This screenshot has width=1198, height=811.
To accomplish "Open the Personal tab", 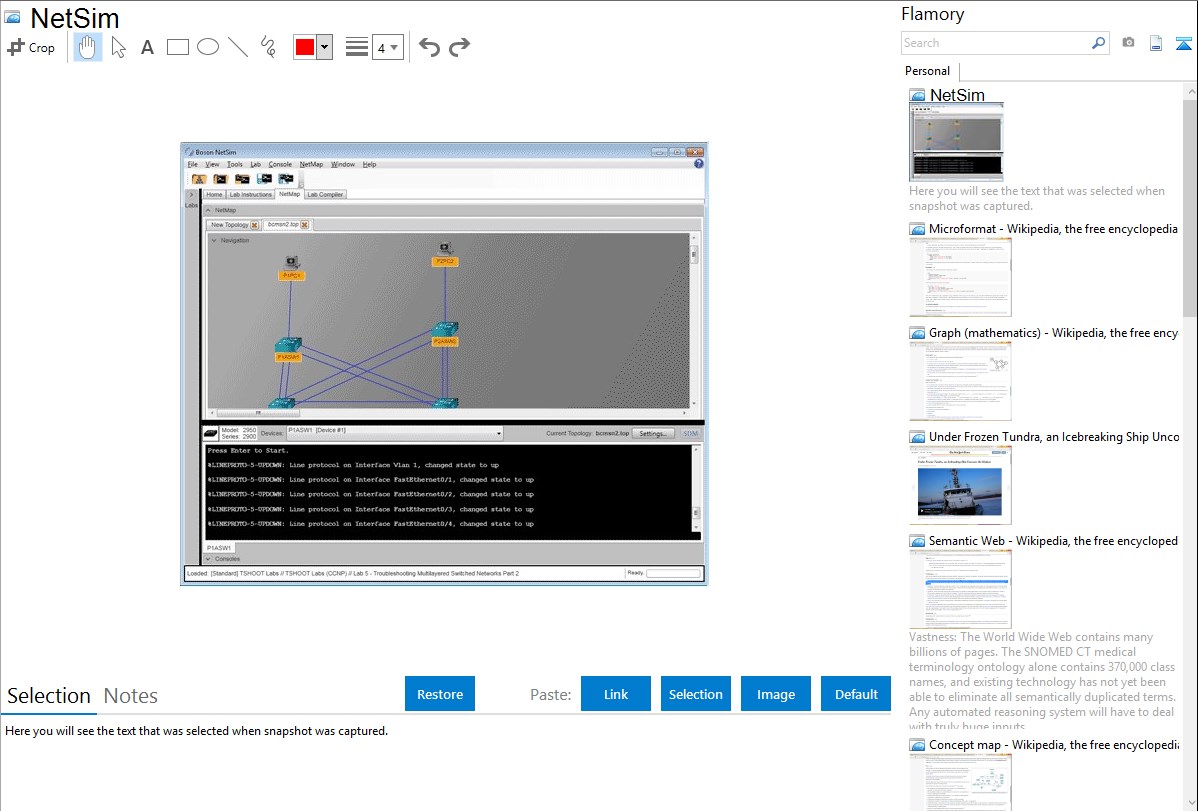I will [x=927, y=71].
